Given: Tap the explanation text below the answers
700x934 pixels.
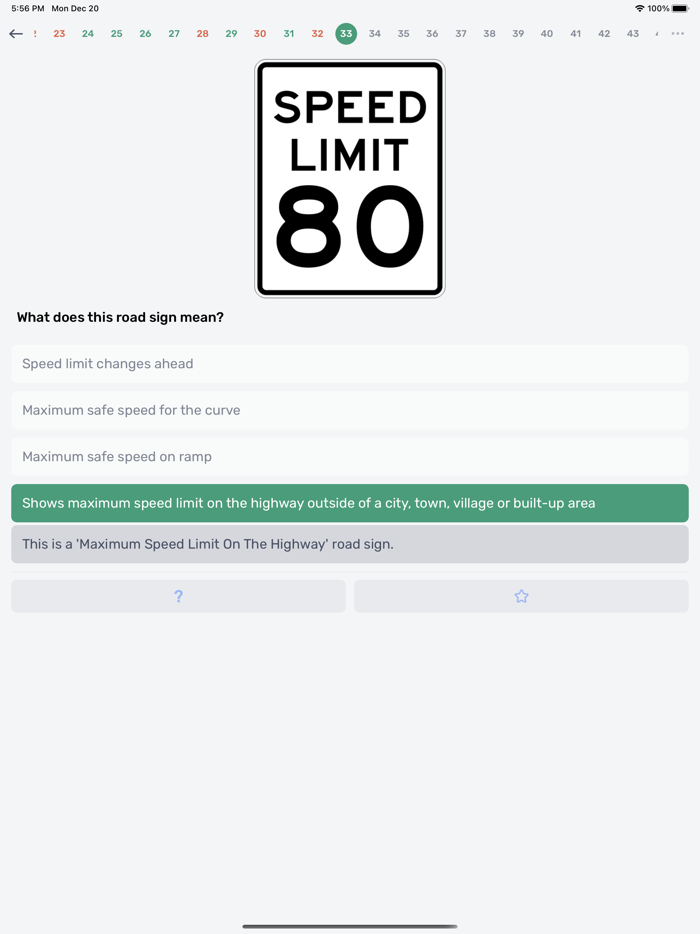Looking at the screenshot, I should [x=349, y=543].
